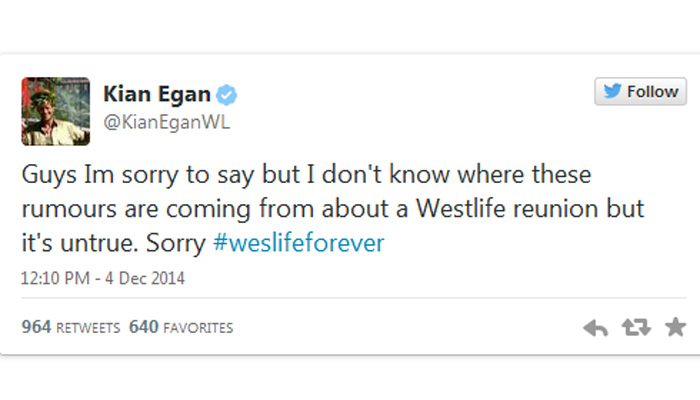Open the #weslifeforever hashtag

coord(298,243)
